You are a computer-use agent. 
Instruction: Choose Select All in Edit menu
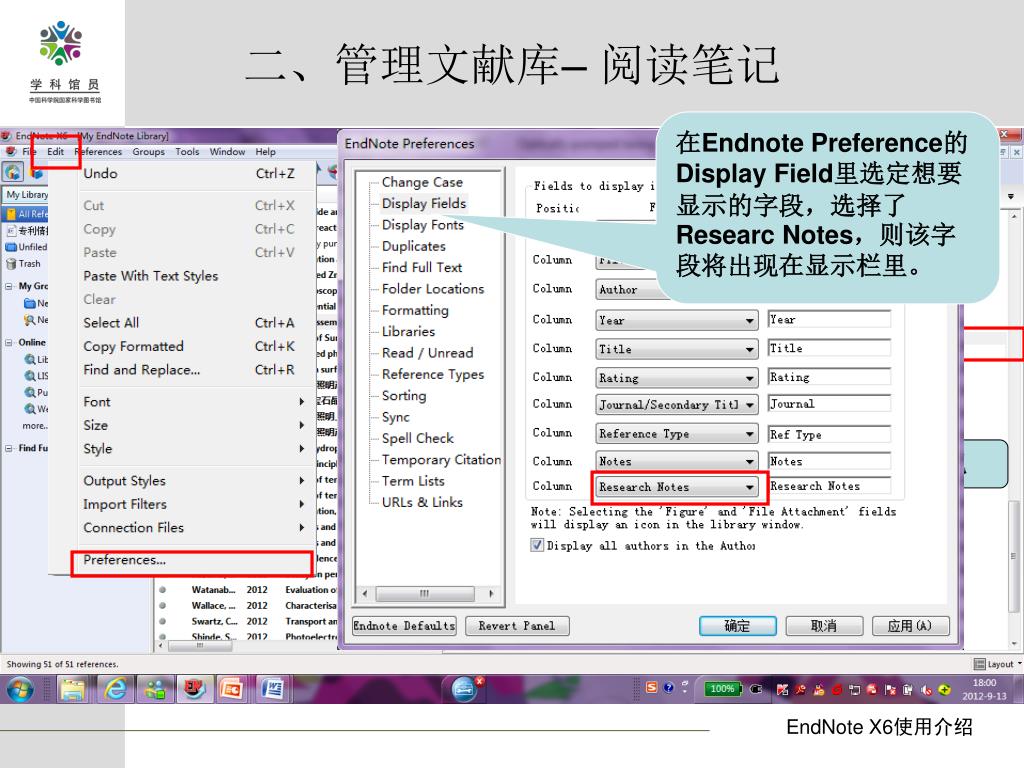pyautogui.click(x=193, y=323)
